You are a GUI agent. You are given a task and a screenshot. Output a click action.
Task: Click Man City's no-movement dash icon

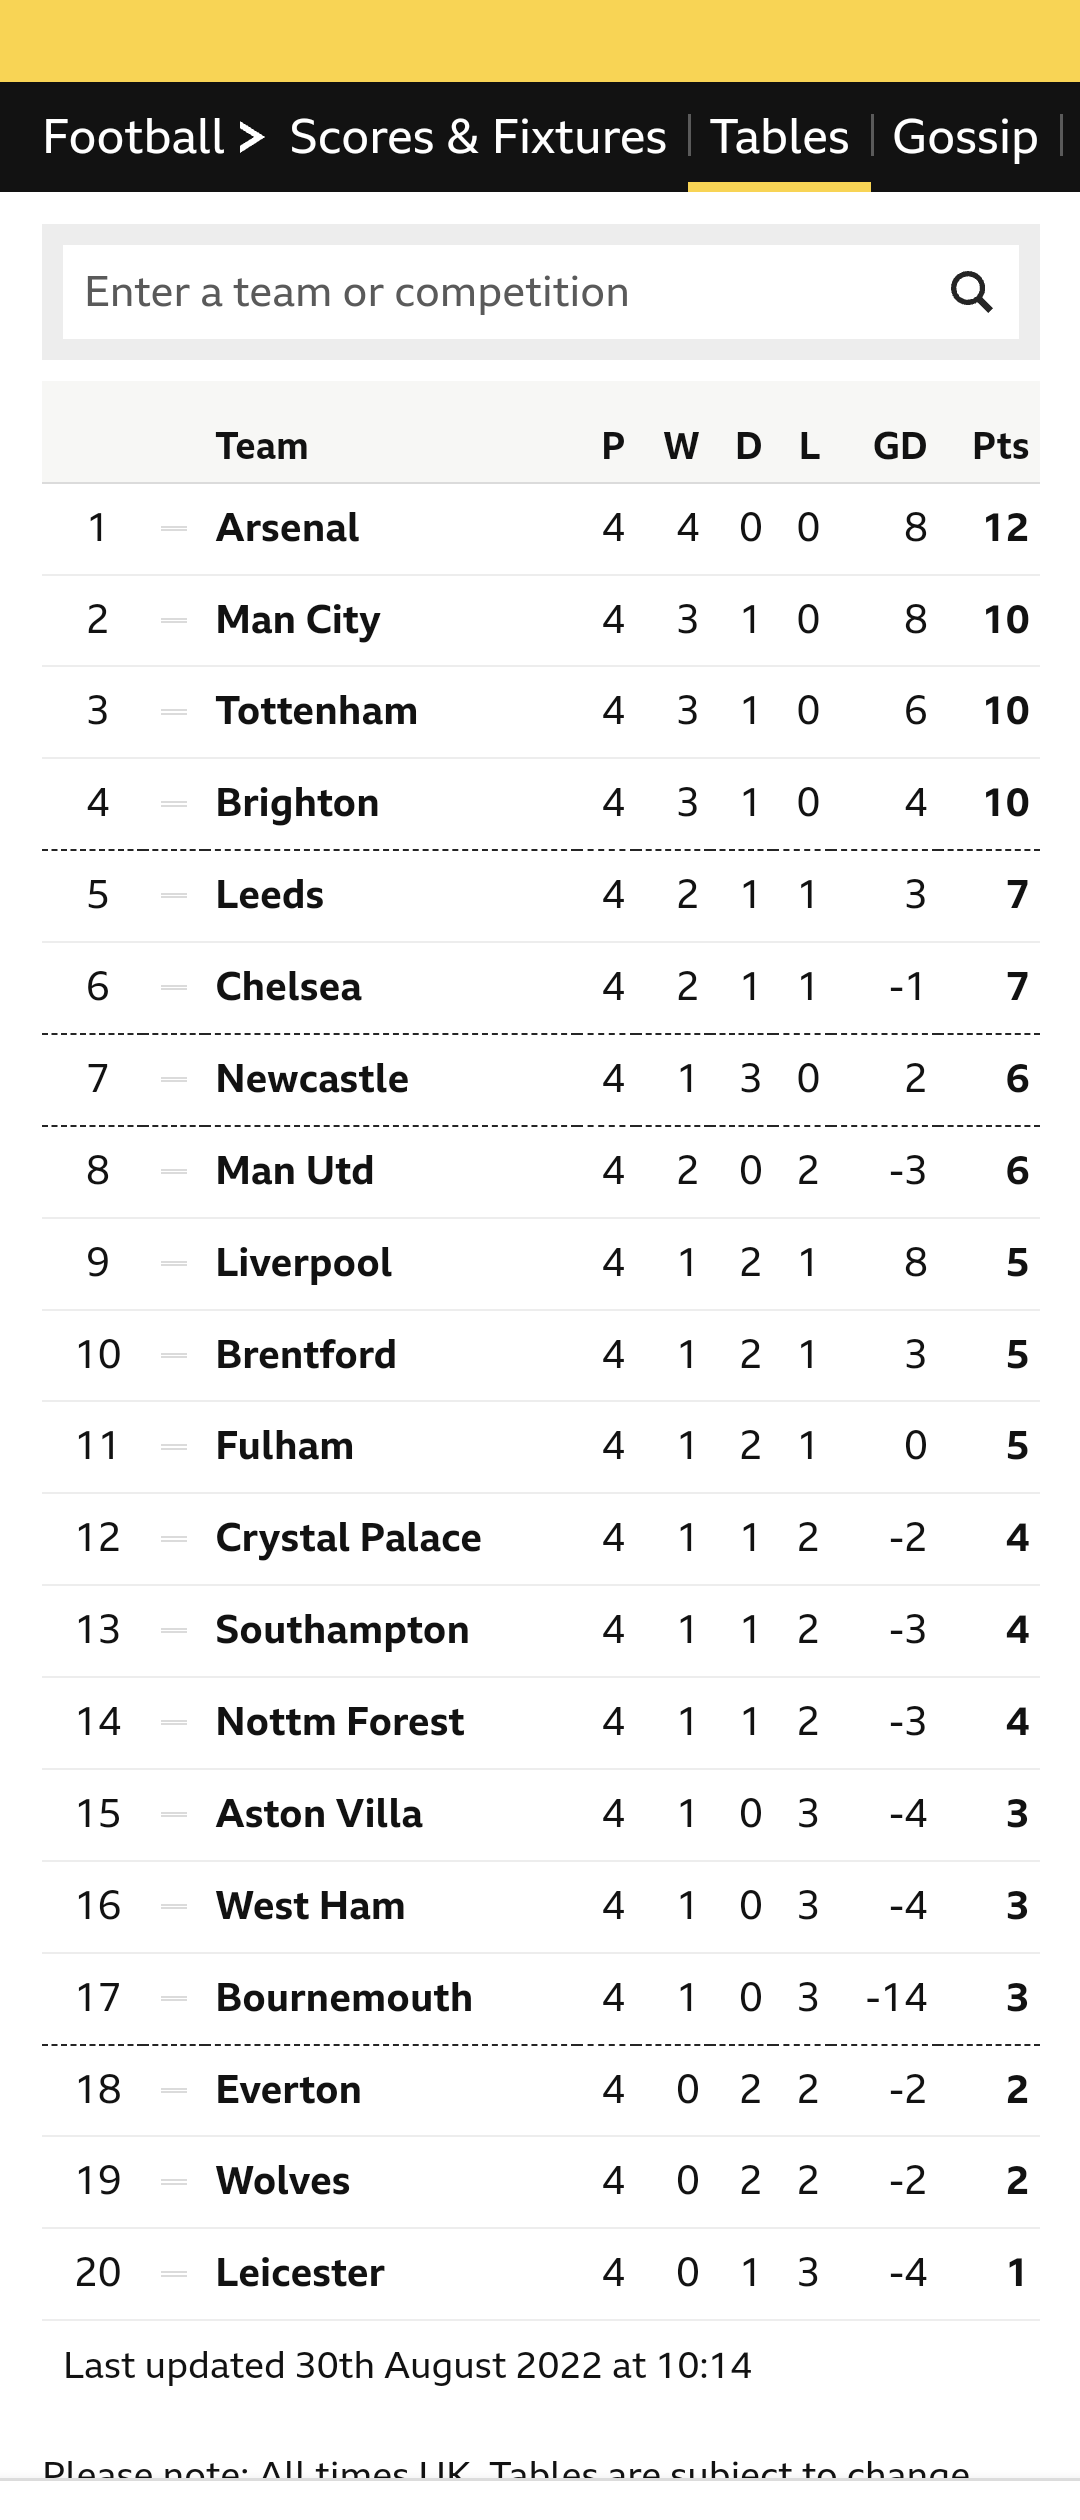[174, 620]
